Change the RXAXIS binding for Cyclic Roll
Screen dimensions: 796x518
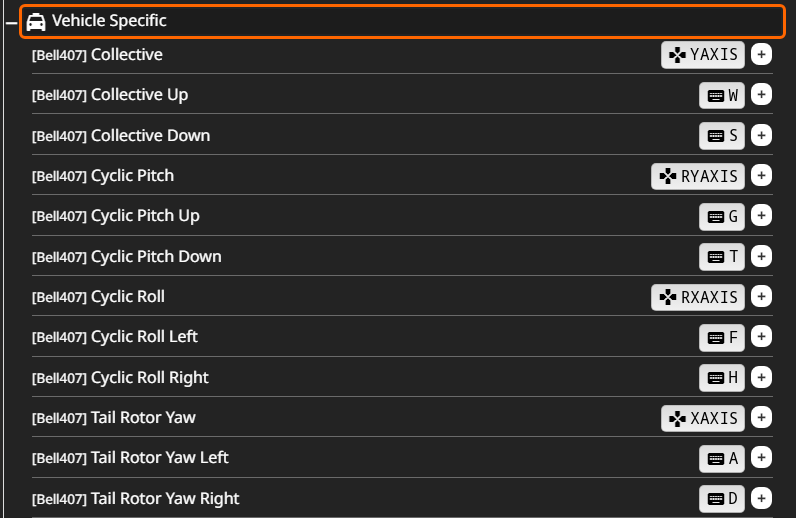tap(698, 297)
